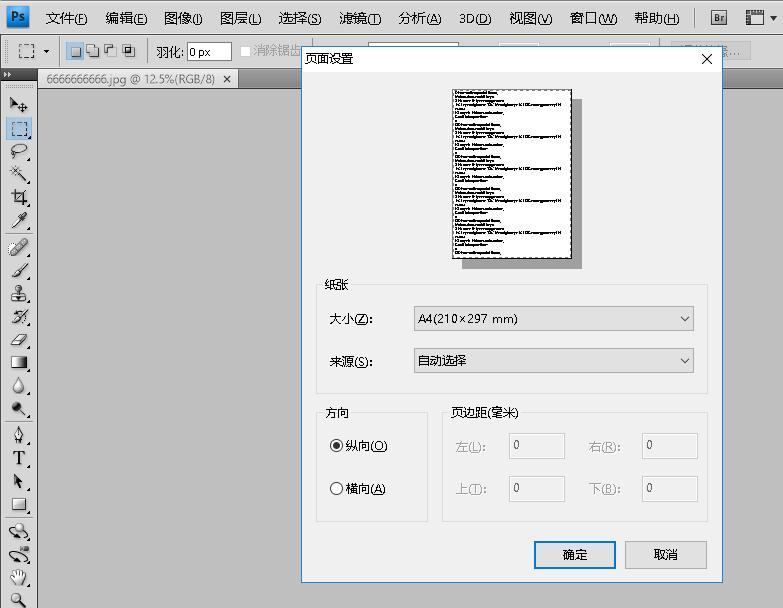Screen dimensions: 783x608
Task: Open the 分析(A) menu
Action: pos(420,18)
